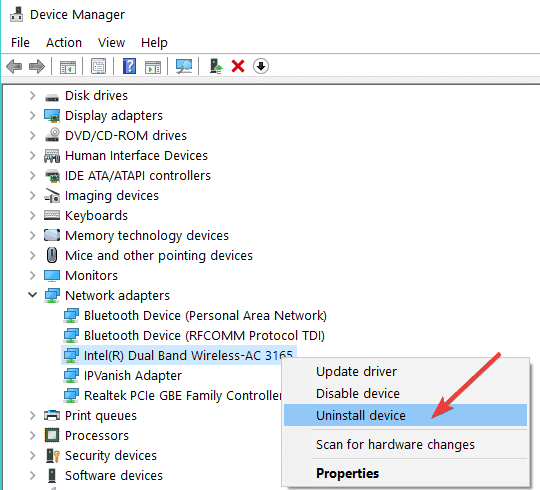Expand the Disk drives node
540x490 pixels.
pos(33,95)
